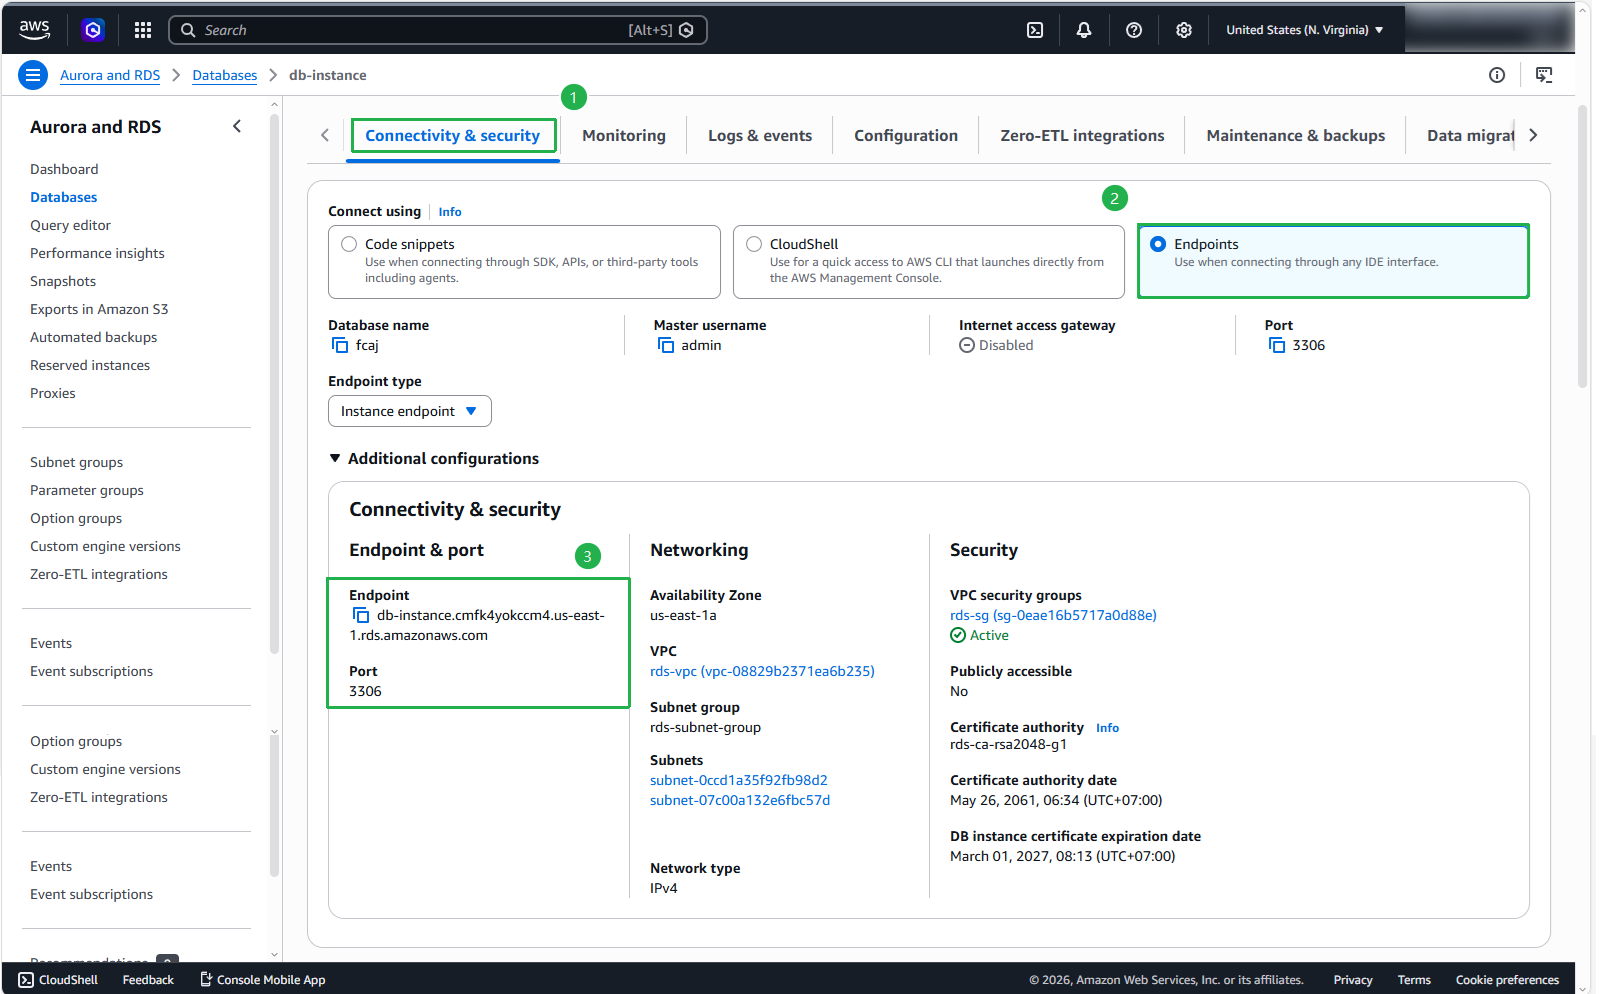Select the CloudShell connect option
The width and height of the screenshot is (1600, 994).
(929, 262)
